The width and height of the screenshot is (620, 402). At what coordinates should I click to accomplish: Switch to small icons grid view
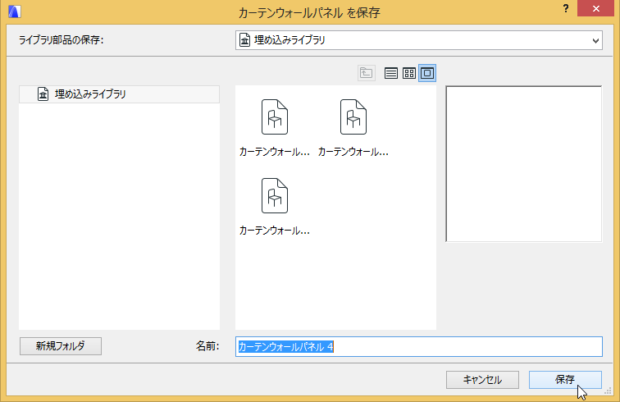point(409,73)
